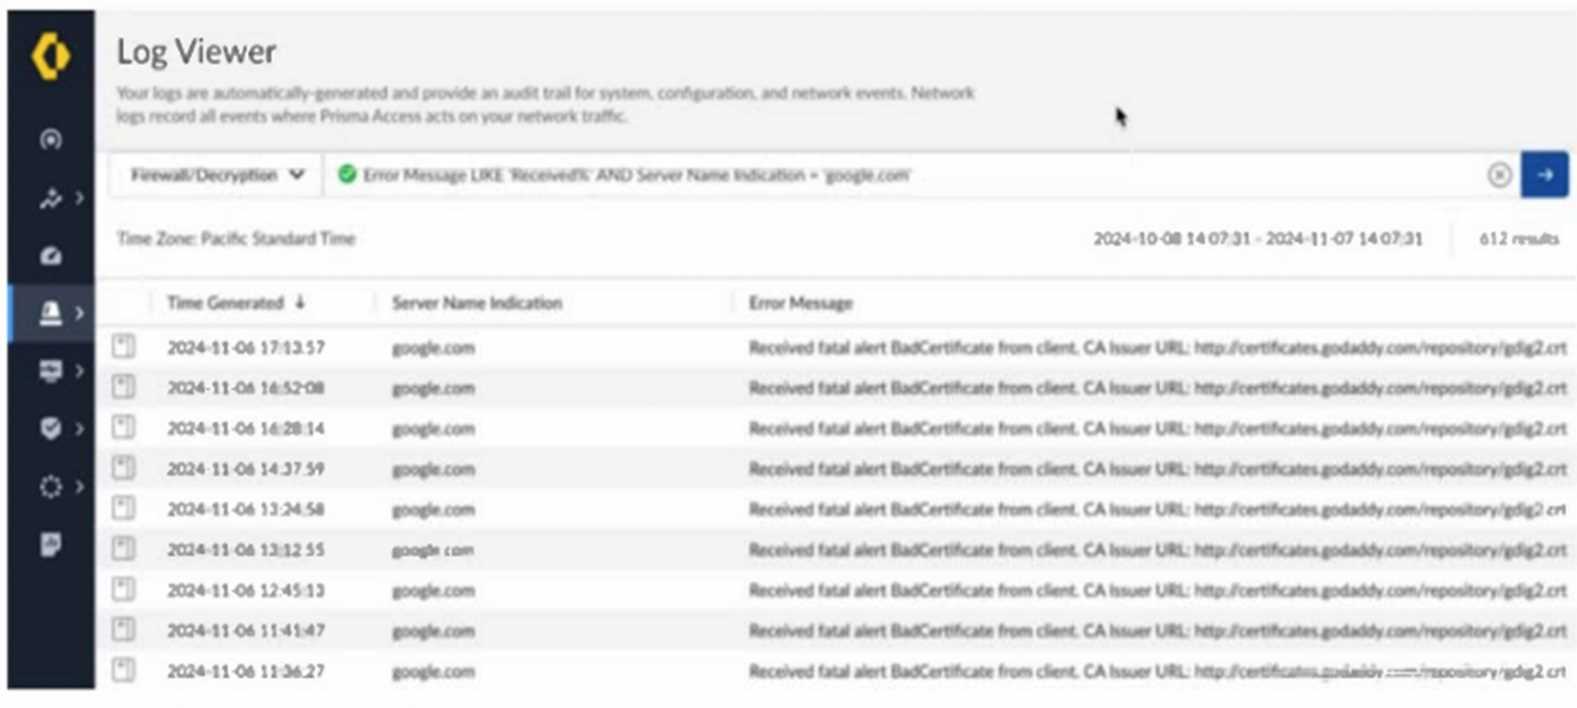
Task: Click inside the Error Message query field
Action: tap(900, 175)
